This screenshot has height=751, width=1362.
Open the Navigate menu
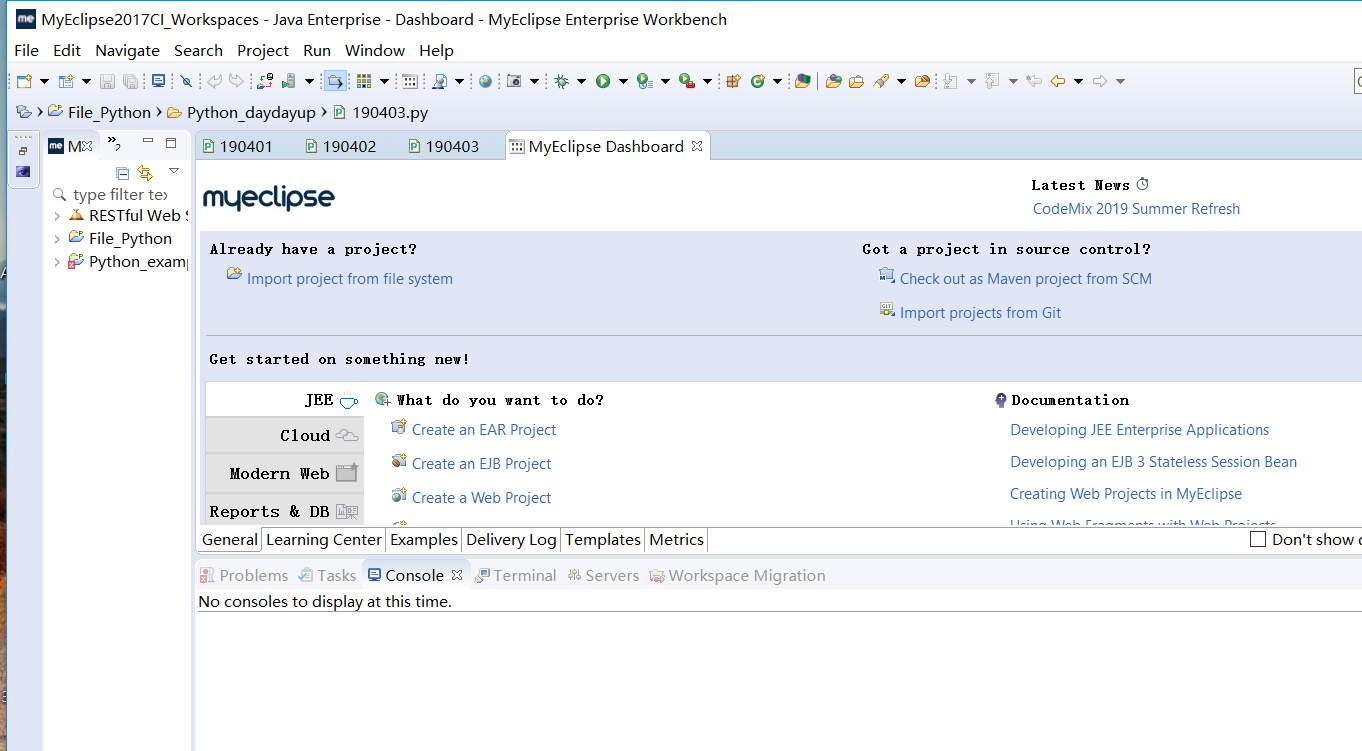127,50
